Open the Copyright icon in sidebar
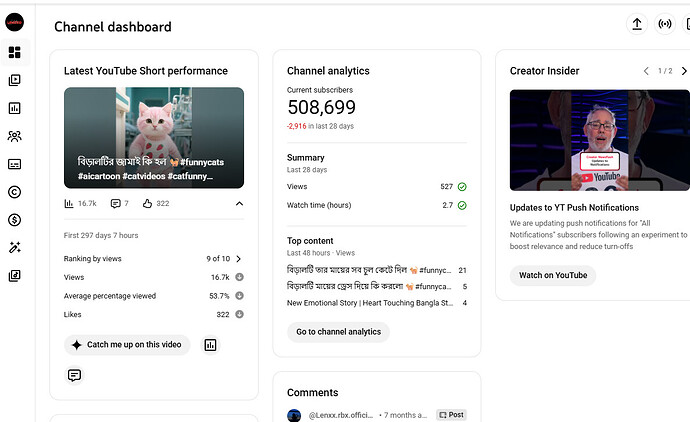 tap(15, 192)
